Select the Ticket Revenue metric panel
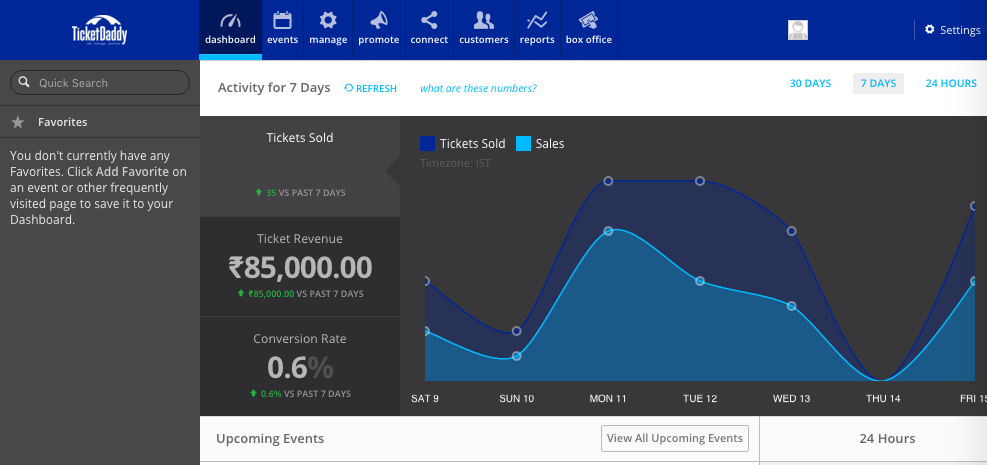Screen dimensions: 987x465 [x=300, y=267]
